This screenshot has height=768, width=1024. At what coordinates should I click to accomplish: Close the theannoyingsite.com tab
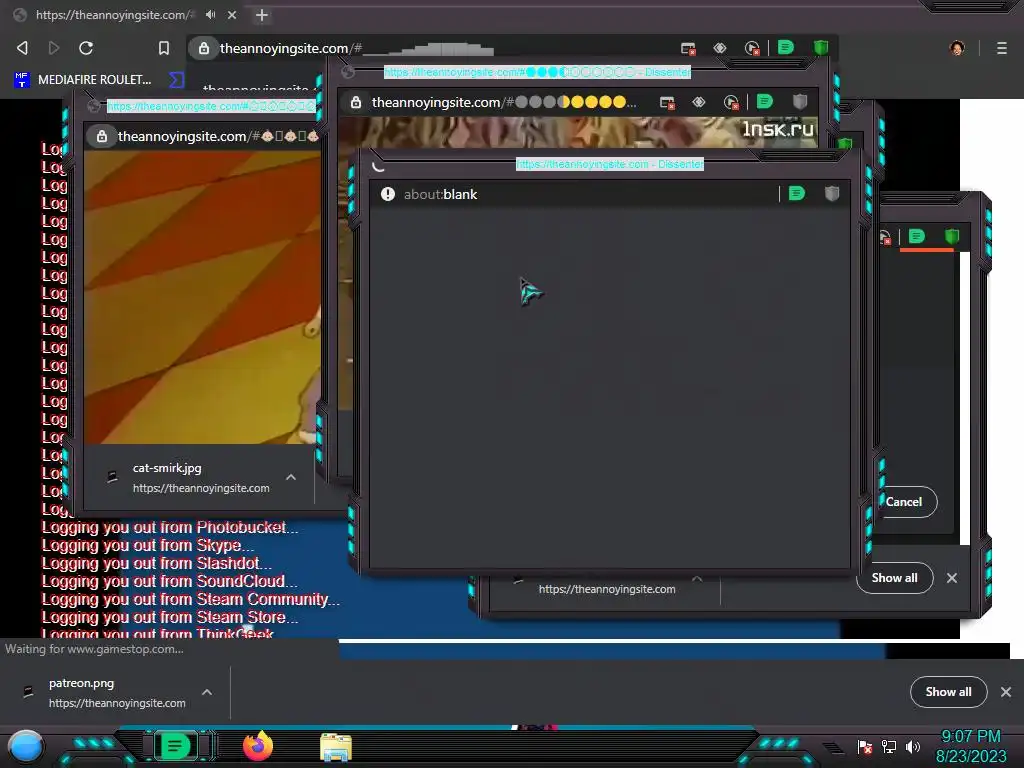click(x=232, y=14)
